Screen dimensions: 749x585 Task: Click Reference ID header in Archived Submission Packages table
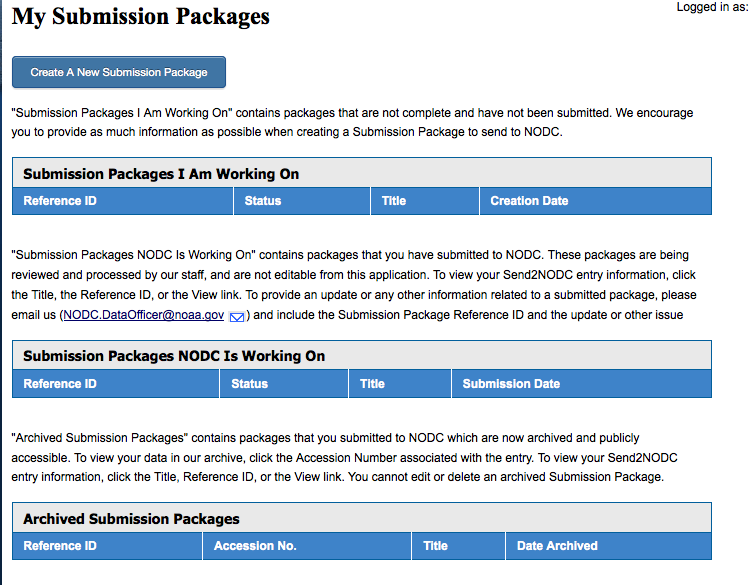tap(60, 546)
